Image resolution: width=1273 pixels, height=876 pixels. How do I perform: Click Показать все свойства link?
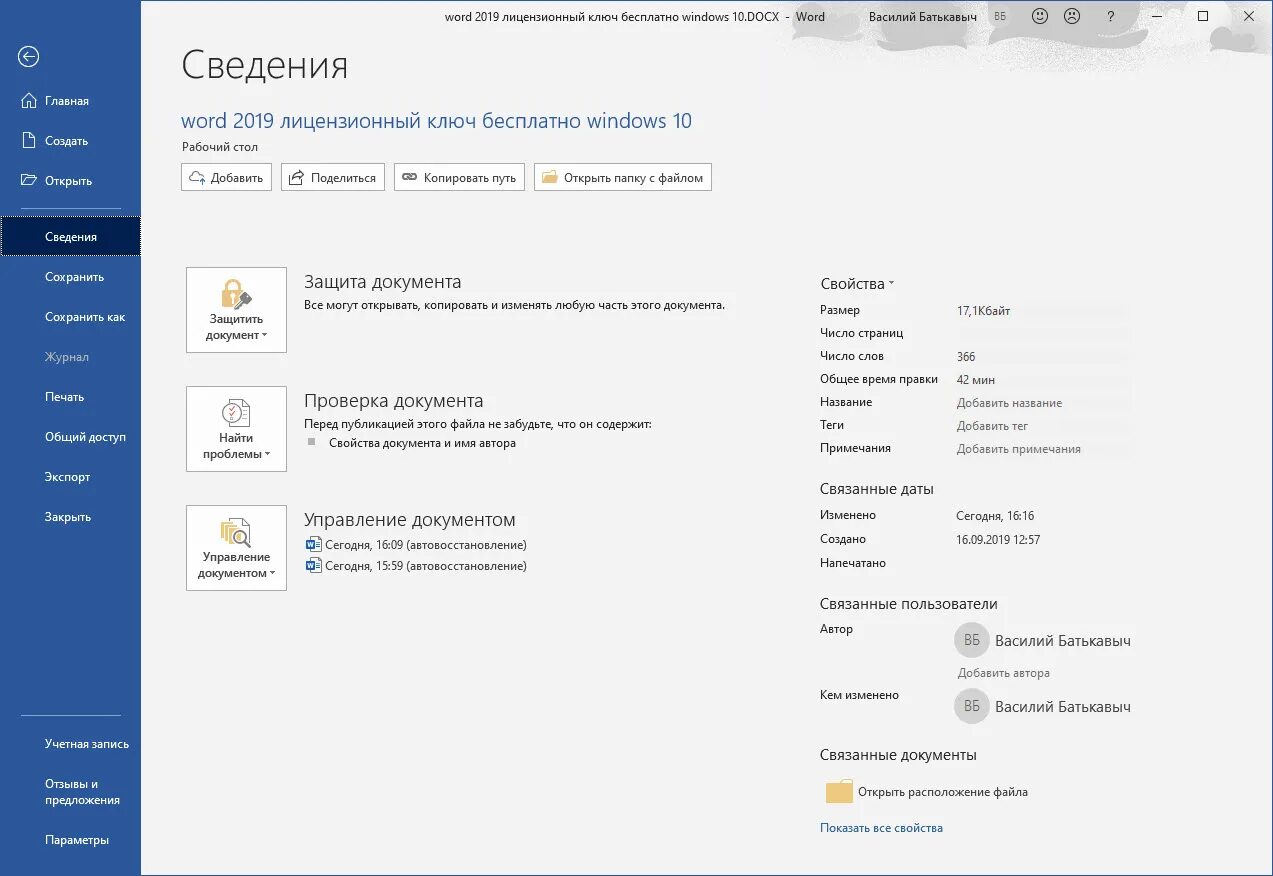pos(881,828)
